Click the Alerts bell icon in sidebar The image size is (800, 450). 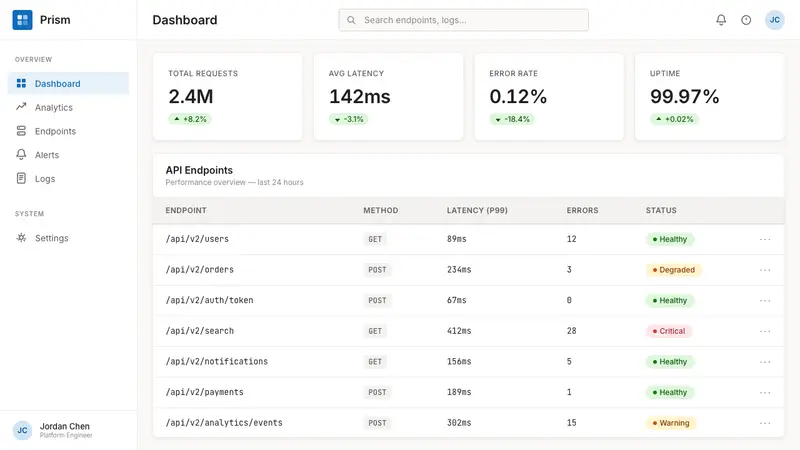pos(21,154)
